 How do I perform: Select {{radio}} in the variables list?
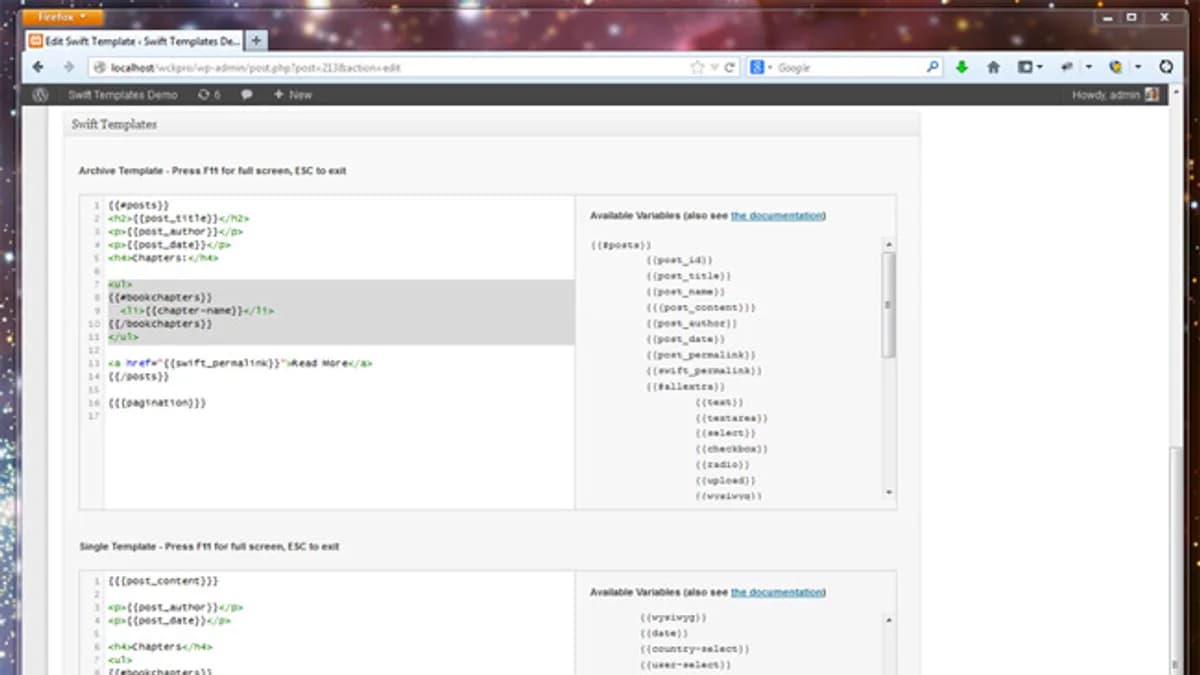pyautogui.click(x=722, y=465)
